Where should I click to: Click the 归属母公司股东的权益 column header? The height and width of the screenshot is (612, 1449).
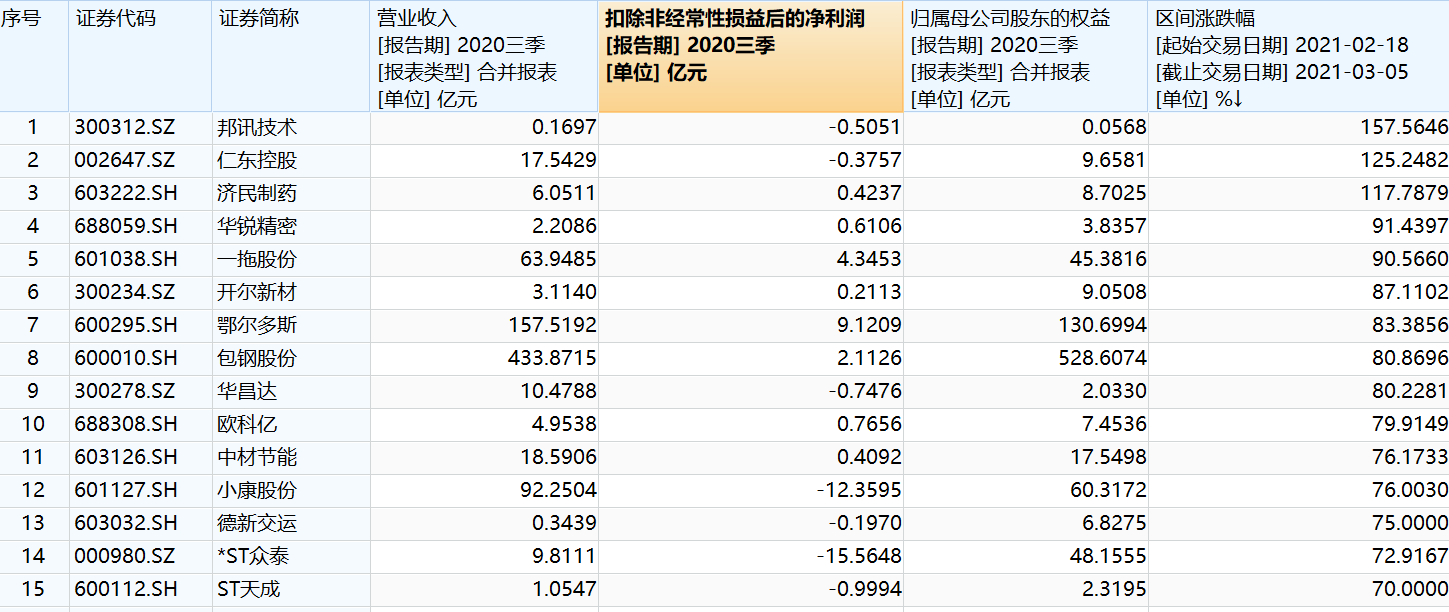[x=1026, y=56]
